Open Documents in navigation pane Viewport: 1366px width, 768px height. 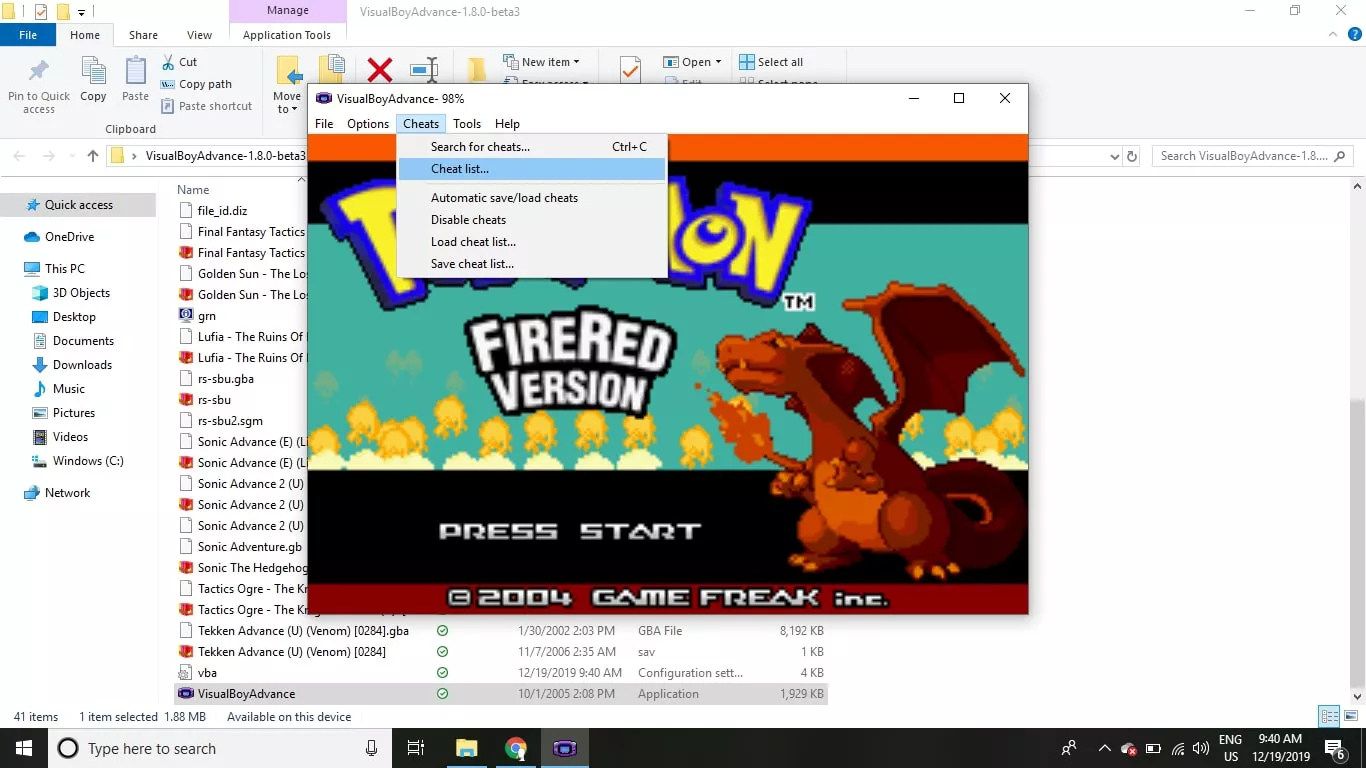coord(83,341)
